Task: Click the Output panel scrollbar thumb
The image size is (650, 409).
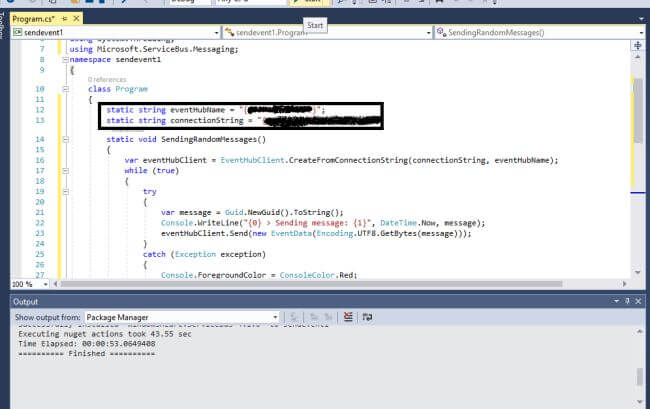Action: pos(640,376)
